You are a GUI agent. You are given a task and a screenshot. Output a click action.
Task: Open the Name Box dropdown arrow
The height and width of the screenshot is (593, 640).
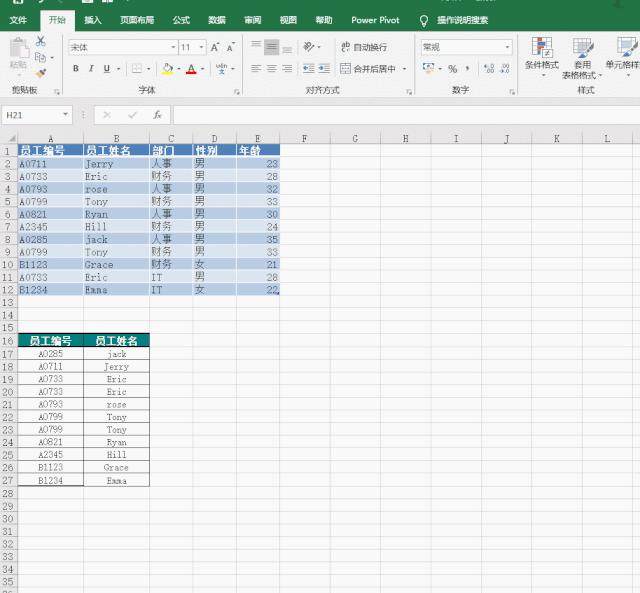[65, 115]
